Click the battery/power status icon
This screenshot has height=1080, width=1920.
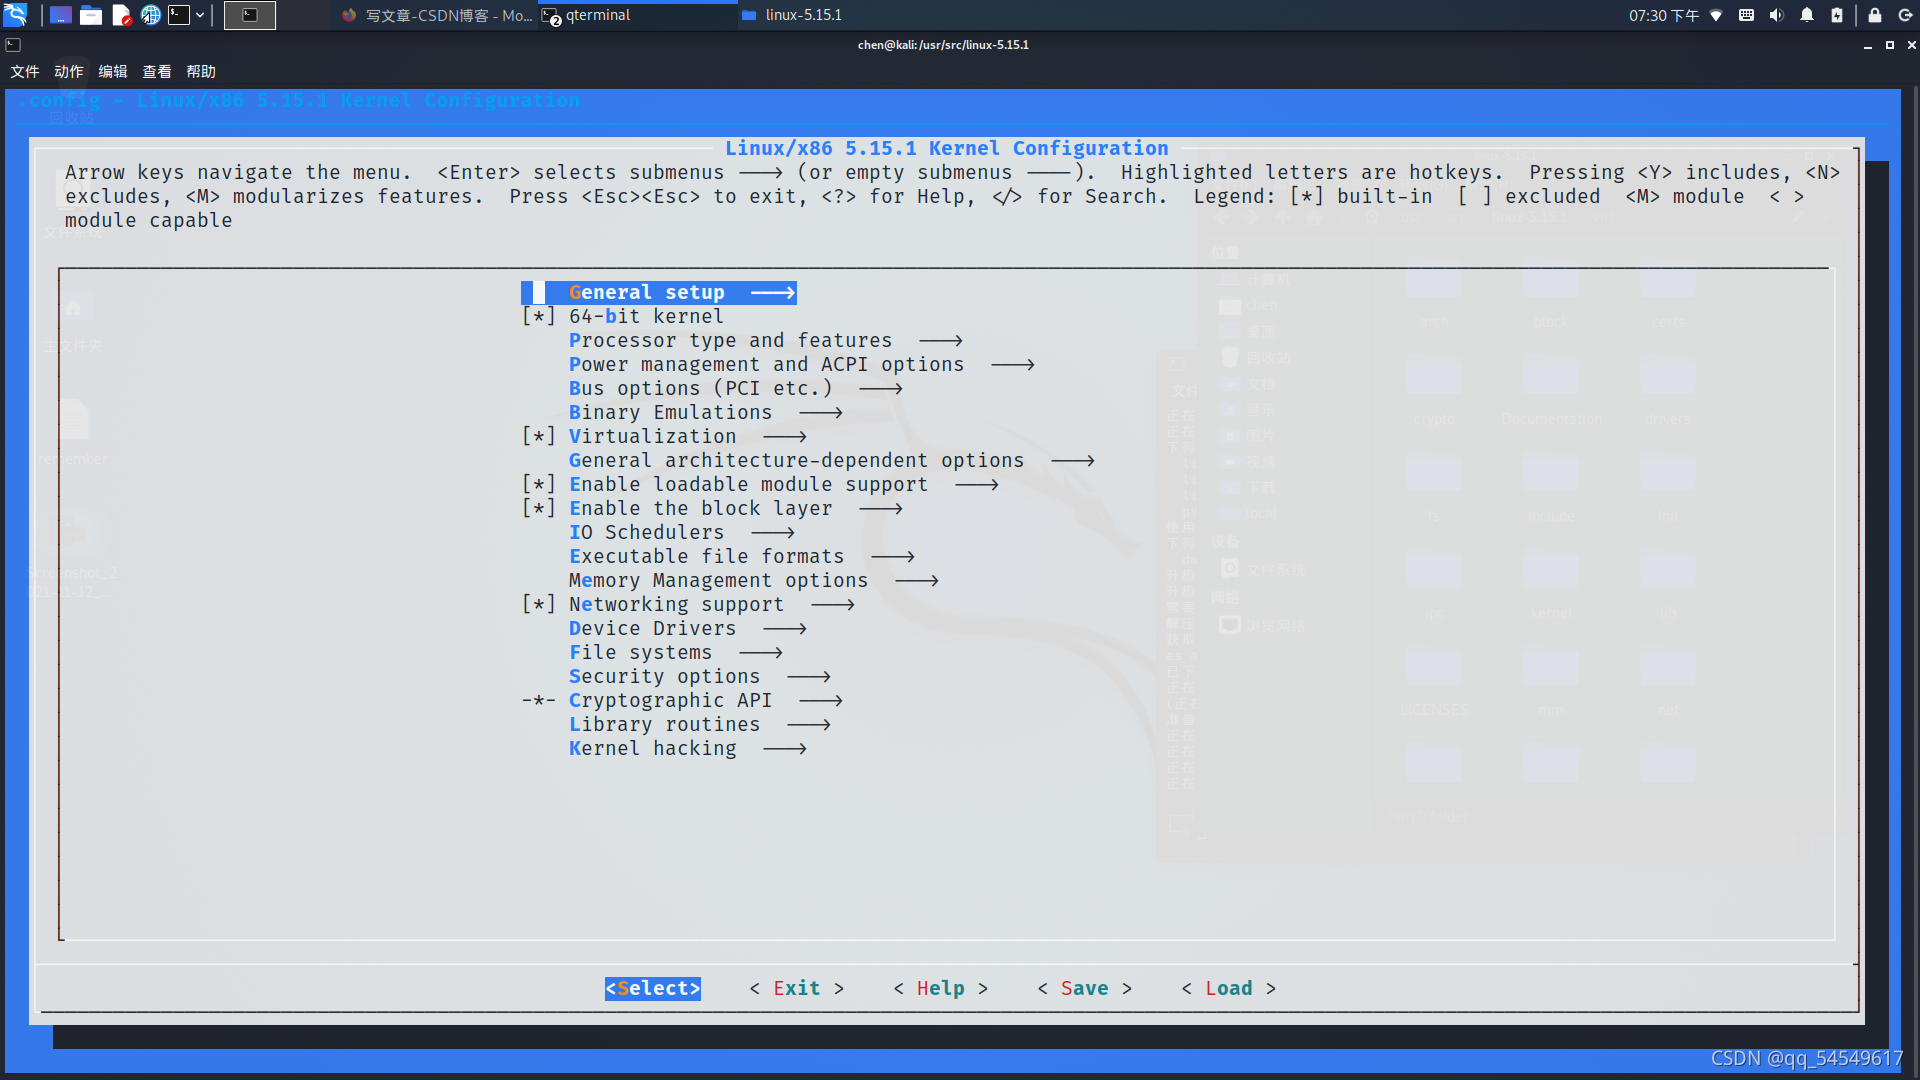[x=1836, y=15]
